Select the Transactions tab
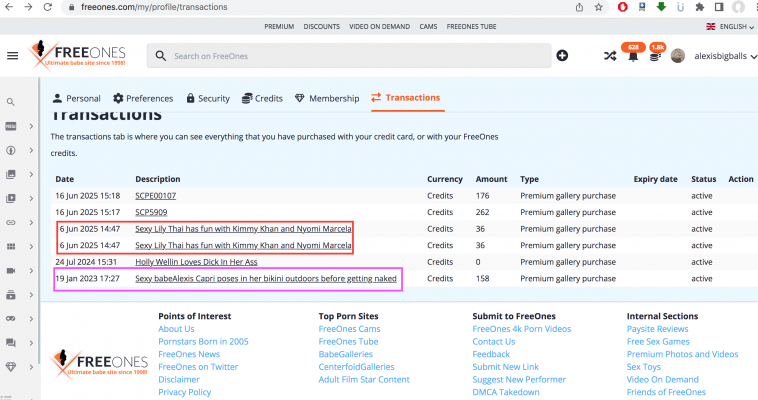 [406, 98]
